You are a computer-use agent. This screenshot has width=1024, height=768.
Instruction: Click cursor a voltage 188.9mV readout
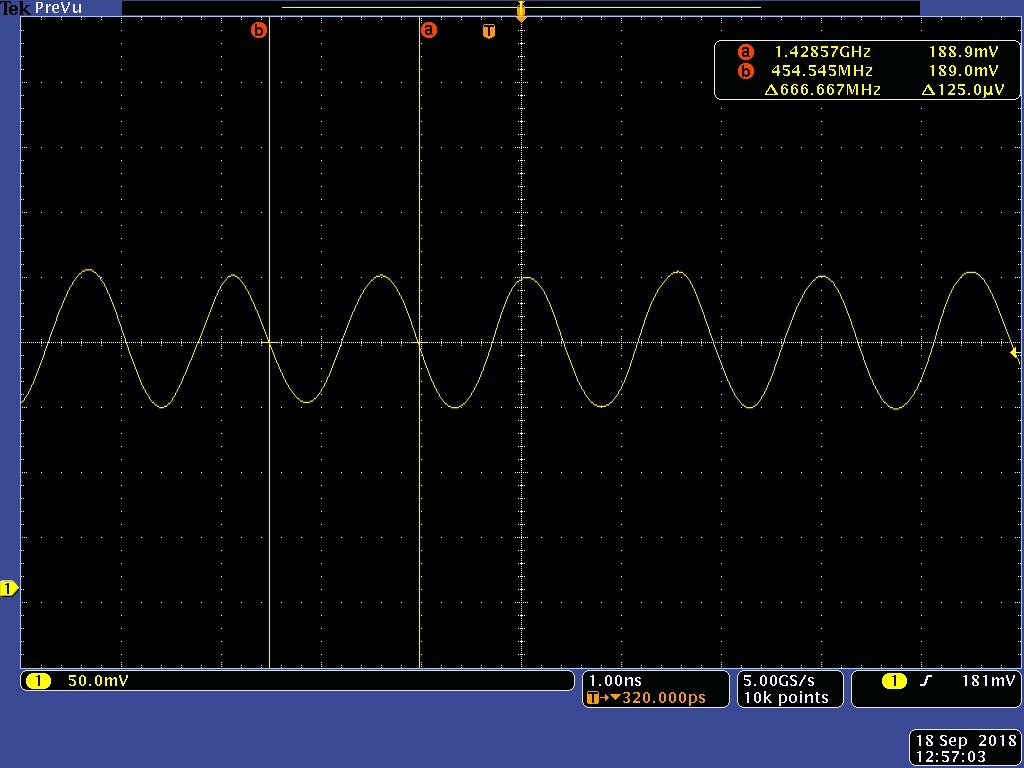pos(963,52)
